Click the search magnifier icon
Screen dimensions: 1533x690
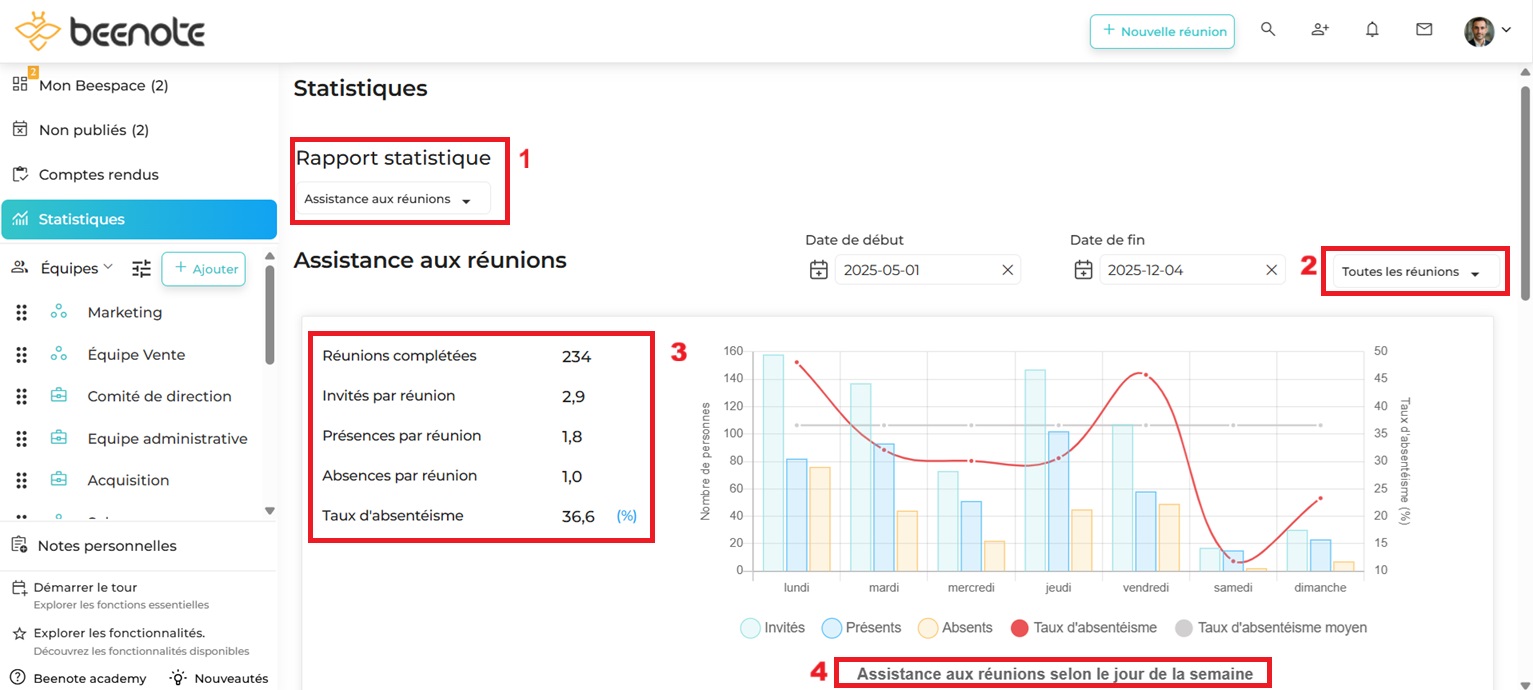[x=1268, y=30]
